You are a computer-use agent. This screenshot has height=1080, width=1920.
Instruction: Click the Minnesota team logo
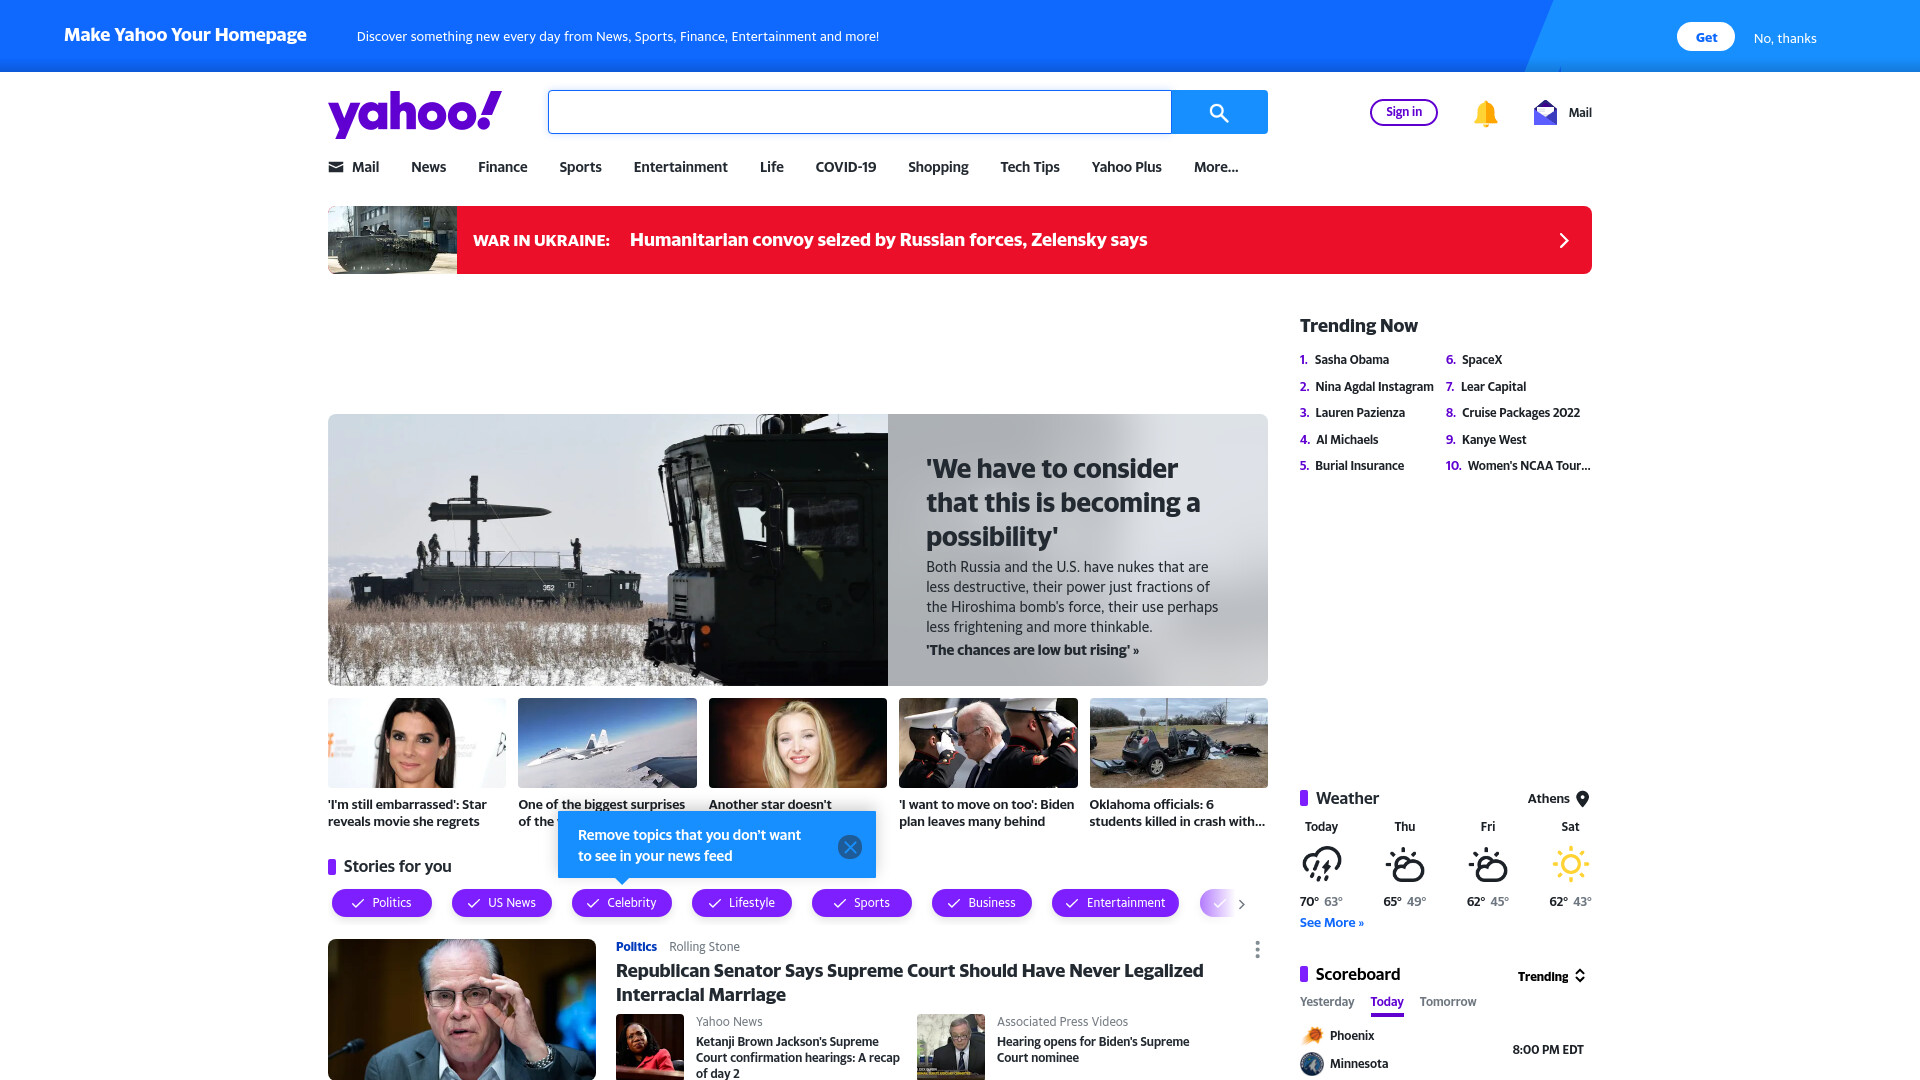[x=1312, y=1064]
